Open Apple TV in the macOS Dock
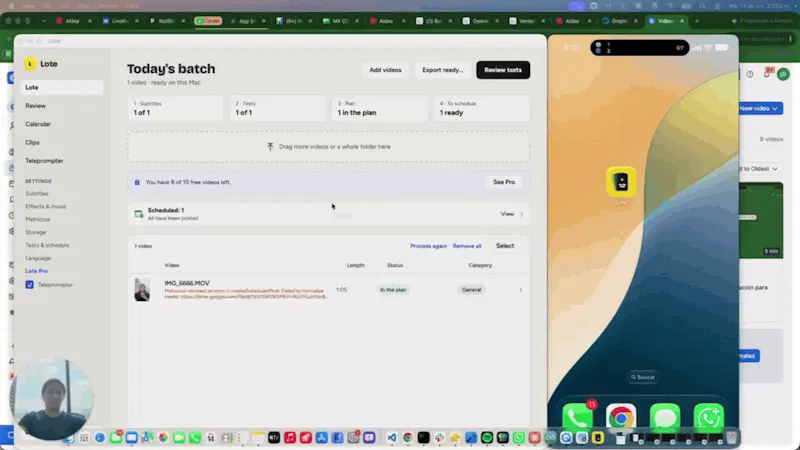800x450 pixels. coord(274,438)
